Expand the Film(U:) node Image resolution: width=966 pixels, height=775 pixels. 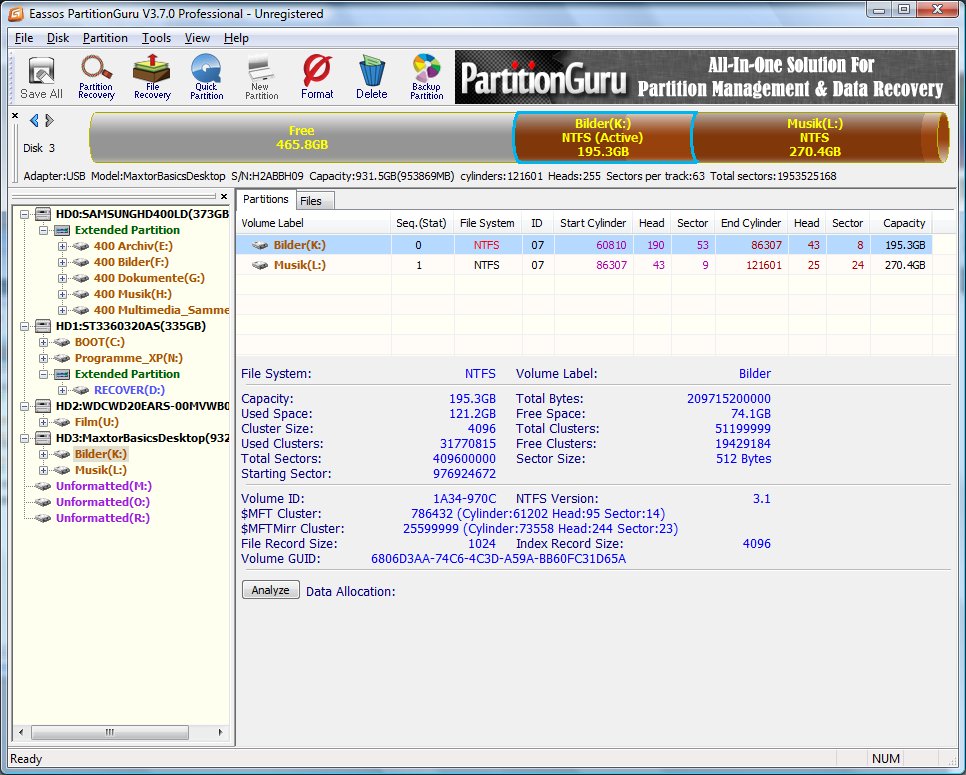(44, 422)
